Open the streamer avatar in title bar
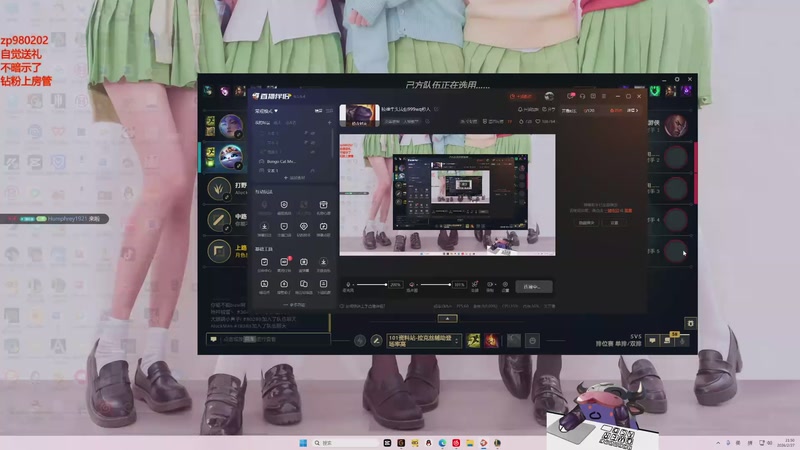Screen dimensions: 800x450 (549, 96)
